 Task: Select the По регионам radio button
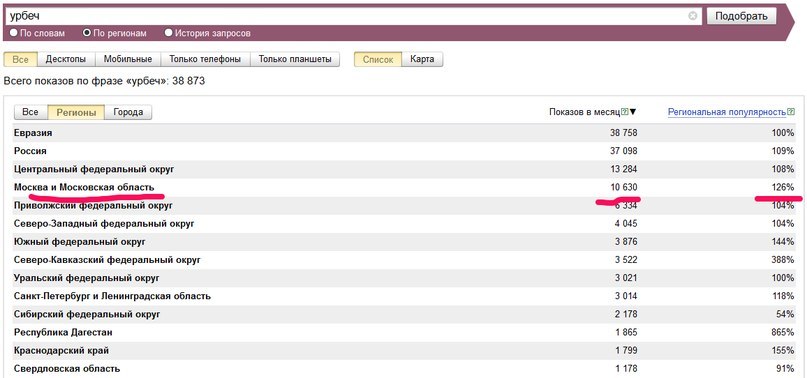click(x=87, y=33)
